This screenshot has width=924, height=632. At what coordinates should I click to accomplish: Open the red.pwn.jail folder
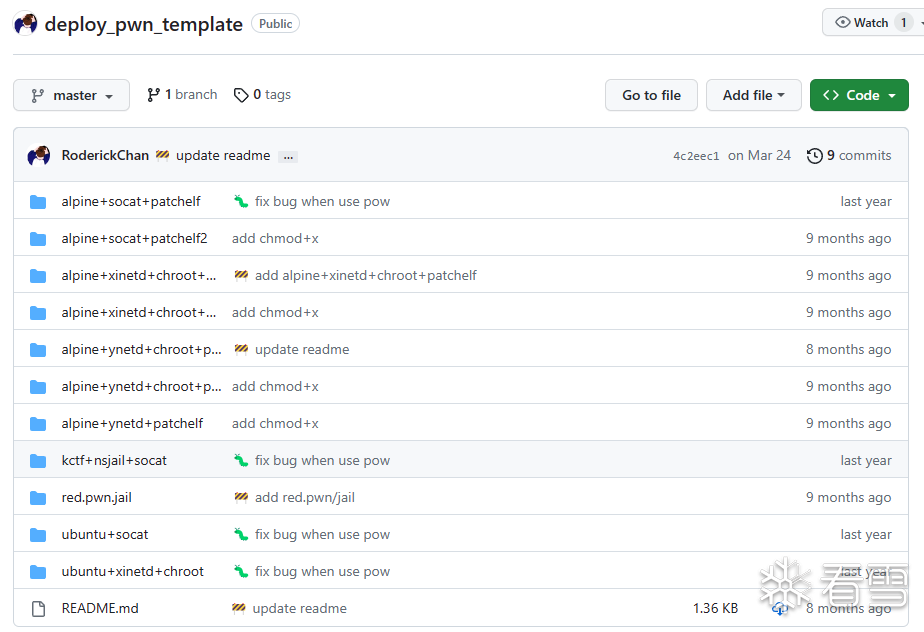97,498
